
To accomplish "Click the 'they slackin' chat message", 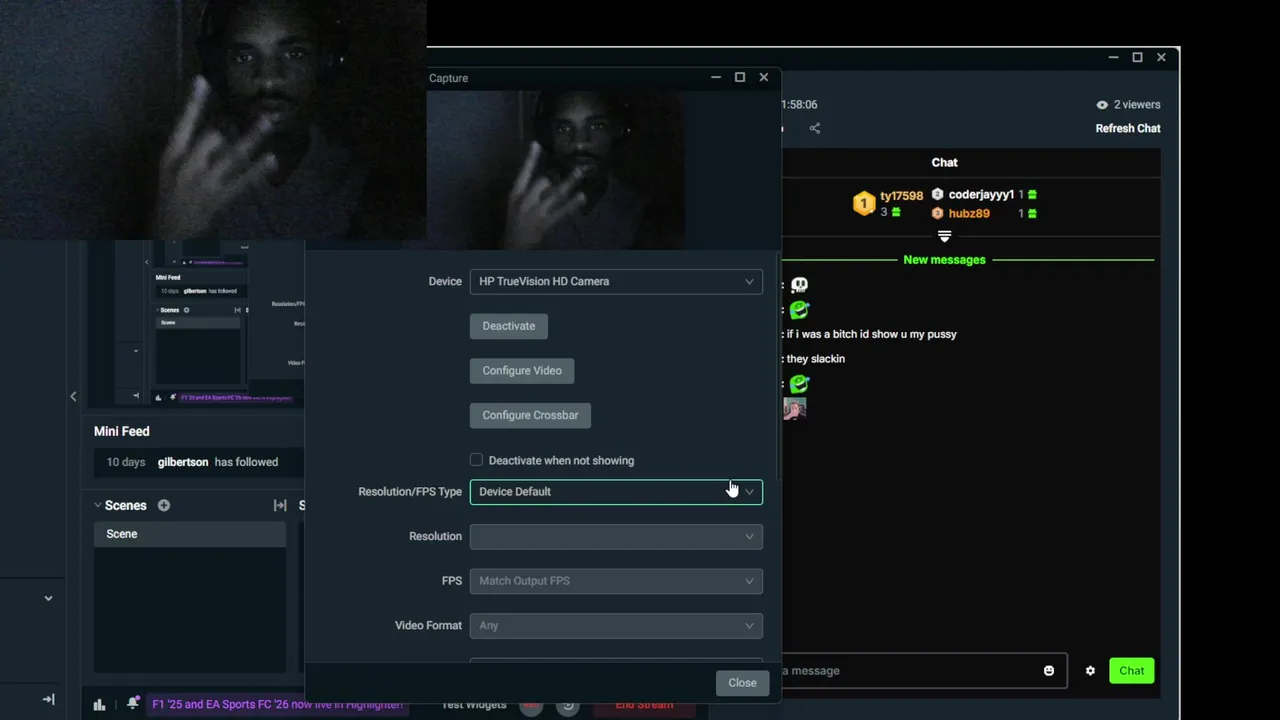I will point(816,359).
